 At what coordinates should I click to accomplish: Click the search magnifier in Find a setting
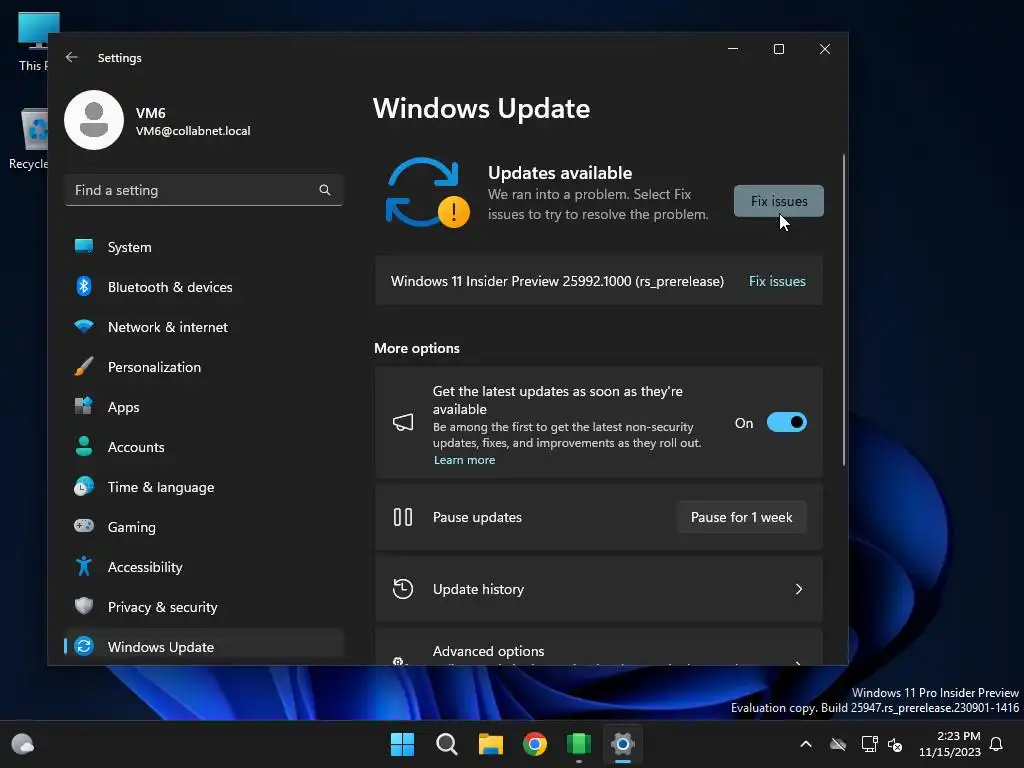[325, 190]
